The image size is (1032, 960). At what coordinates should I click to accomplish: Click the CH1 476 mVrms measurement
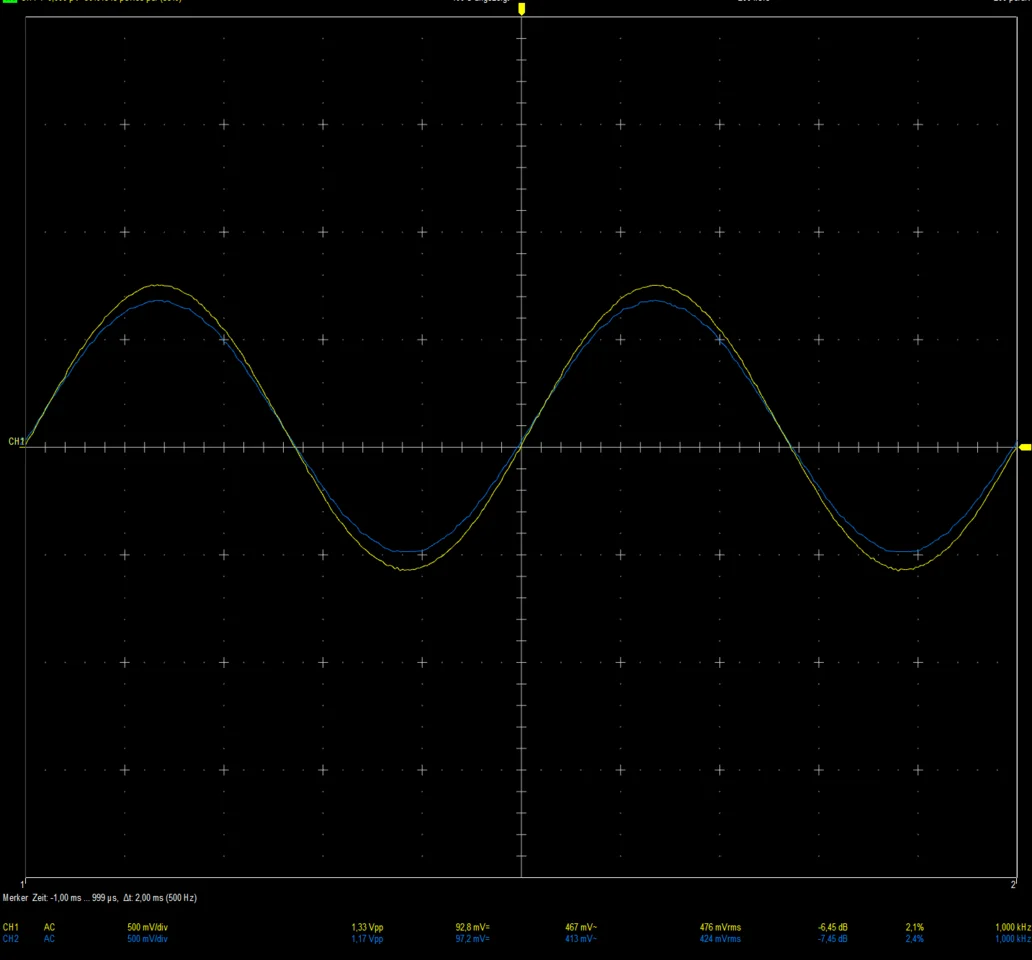pos(720,927)
